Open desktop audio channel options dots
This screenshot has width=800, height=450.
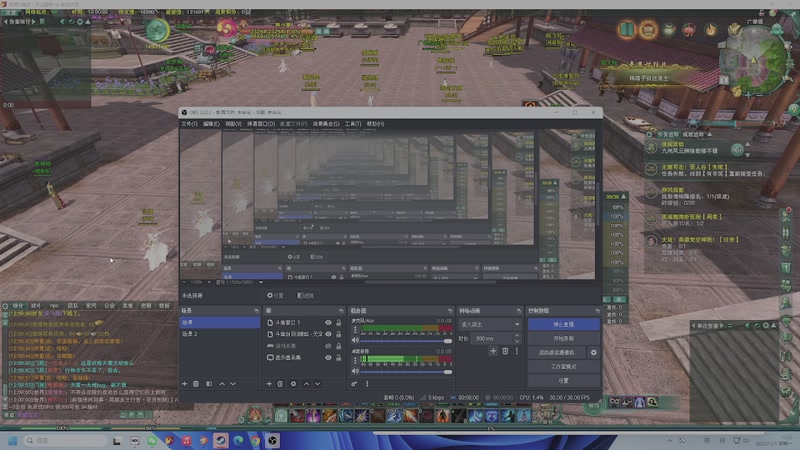[x=355, y=360]
